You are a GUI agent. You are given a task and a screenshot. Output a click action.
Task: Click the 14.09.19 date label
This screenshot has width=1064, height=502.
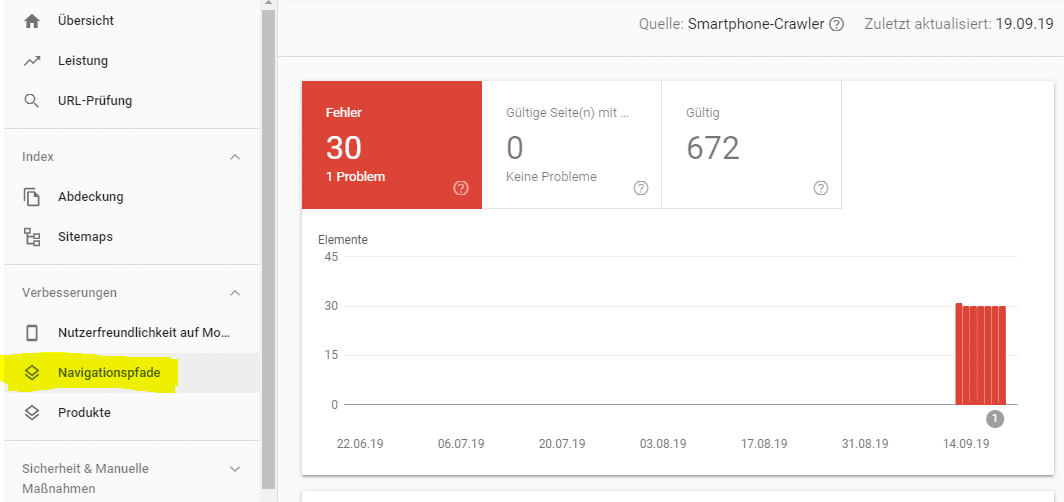pyautogui.click(x=966, y=444)
